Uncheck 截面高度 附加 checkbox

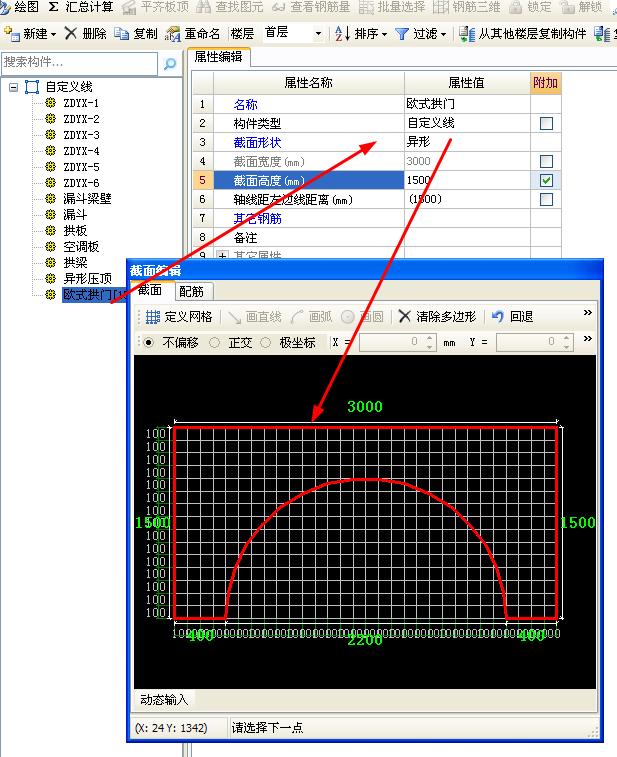[x=546, y=181]
